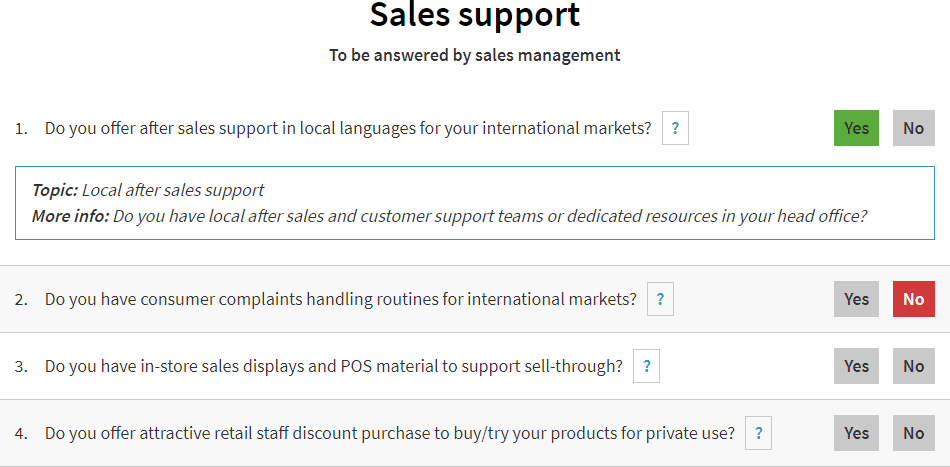Image resolution: width=950 pixels, height=467 pixels.
Task: Click help icon for local languages question
Action: coord(675,128)
